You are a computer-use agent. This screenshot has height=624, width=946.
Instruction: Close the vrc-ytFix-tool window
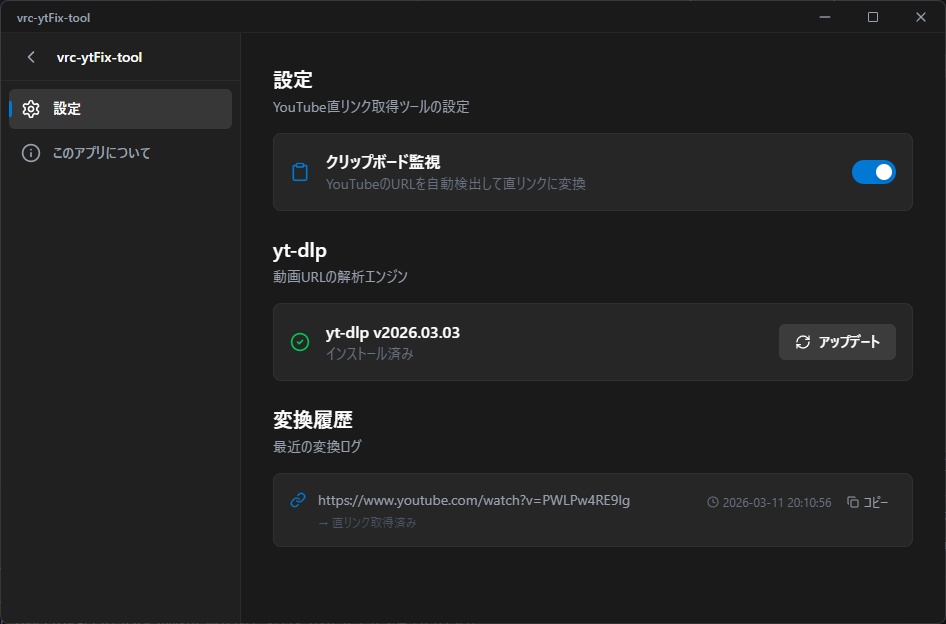click(921, 17)
